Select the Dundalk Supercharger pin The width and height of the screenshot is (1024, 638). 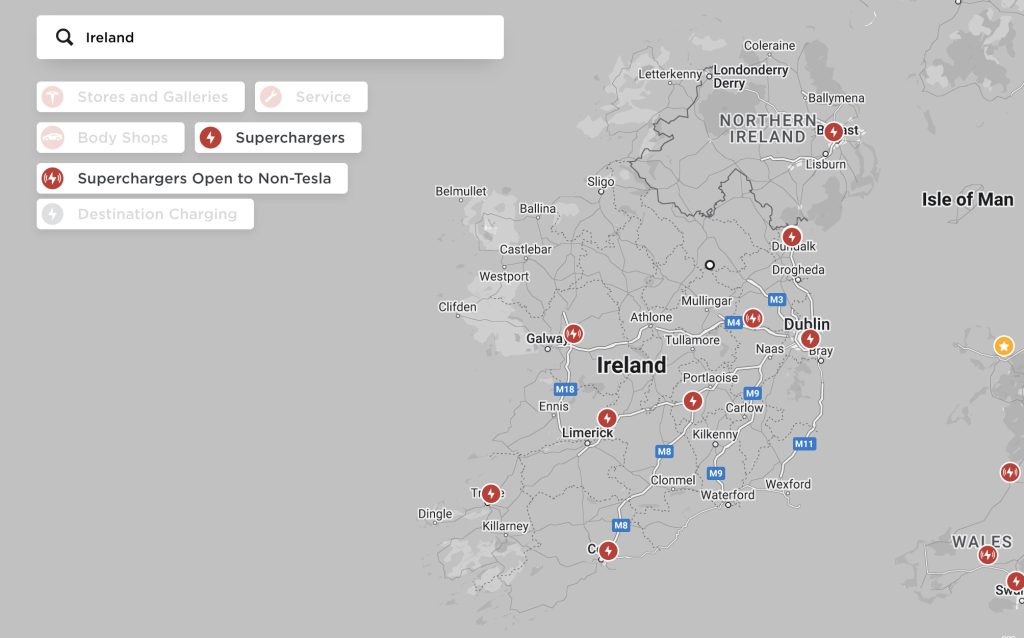pyautogui.click(x=792, y=236)
